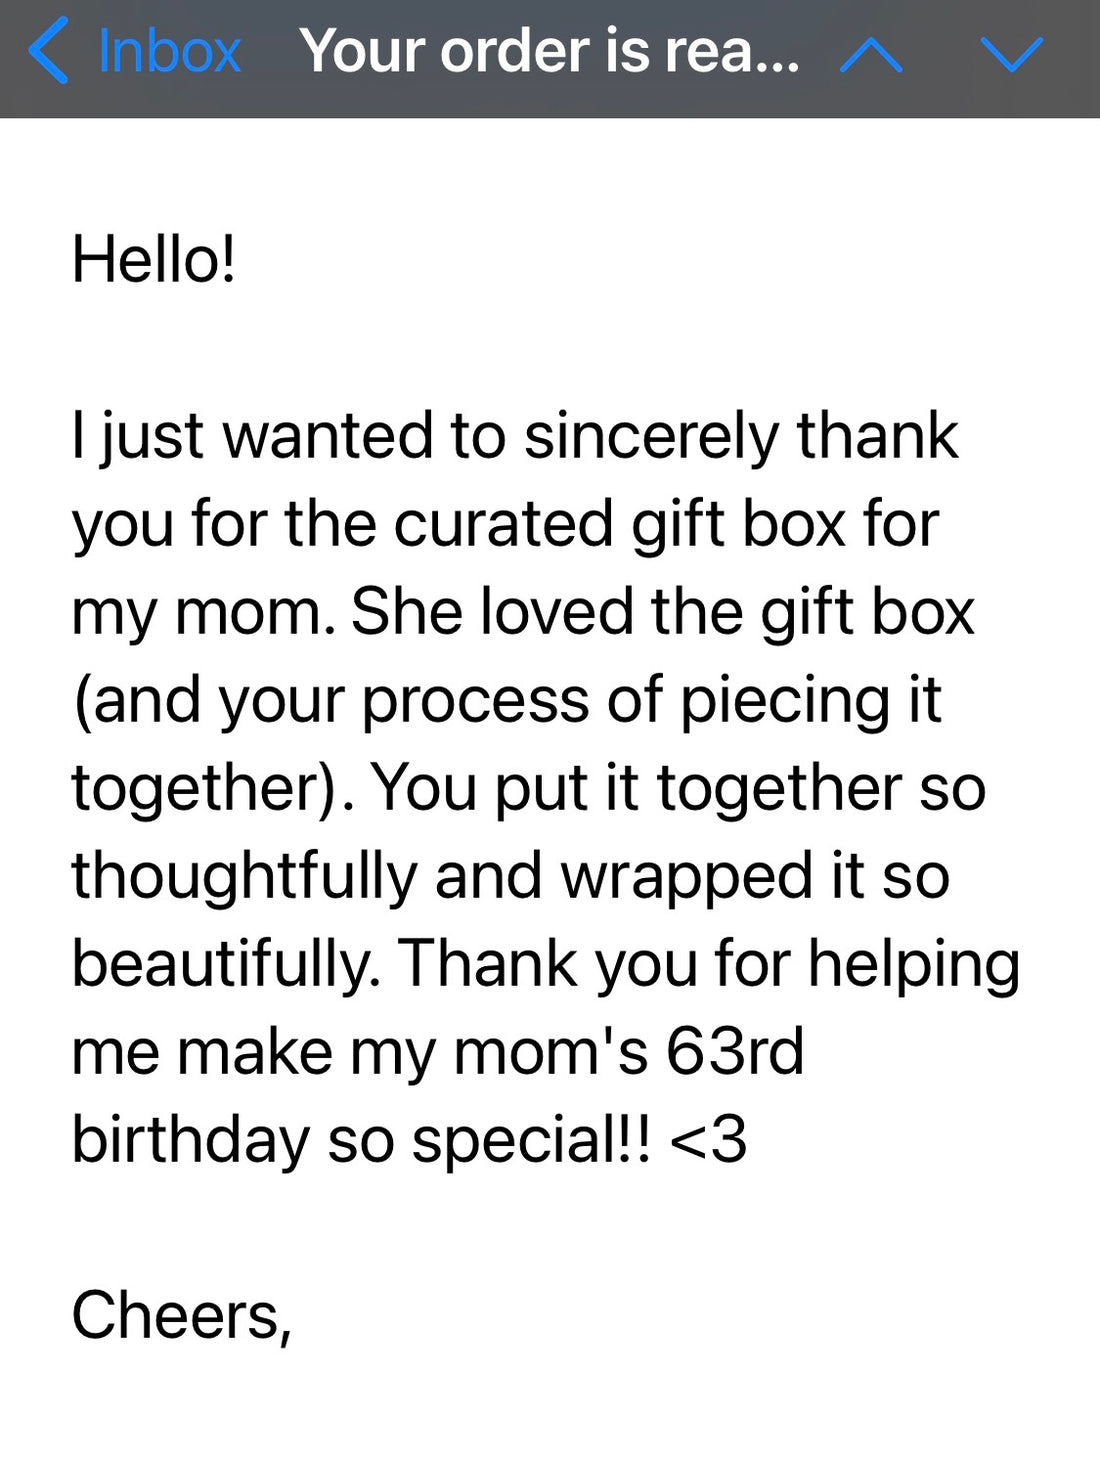
Task: Click the '<3' heart emoticon text
Action: coord(708,1140)
